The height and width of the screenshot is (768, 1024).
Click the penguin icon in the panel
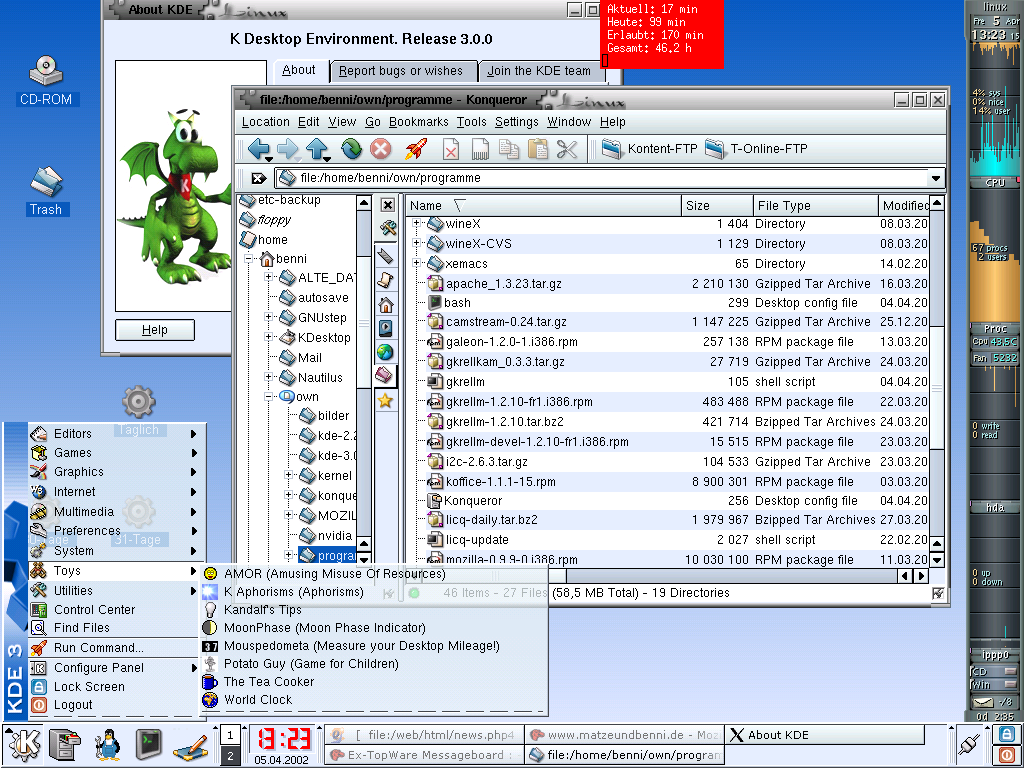tap(108, 744)
